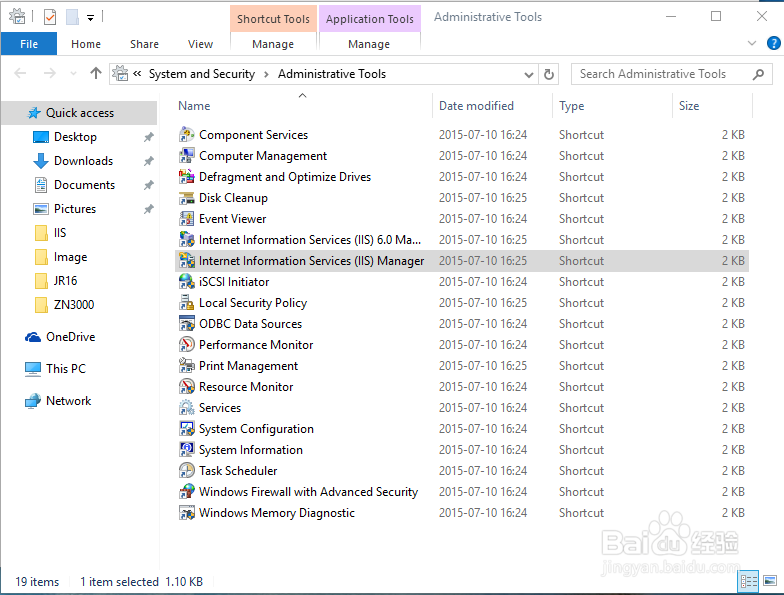Image resolution: width=784 pixels, height=595 pixels.
Task: Open the recent locations dropdown arrow
Action: tap(74, 74)
